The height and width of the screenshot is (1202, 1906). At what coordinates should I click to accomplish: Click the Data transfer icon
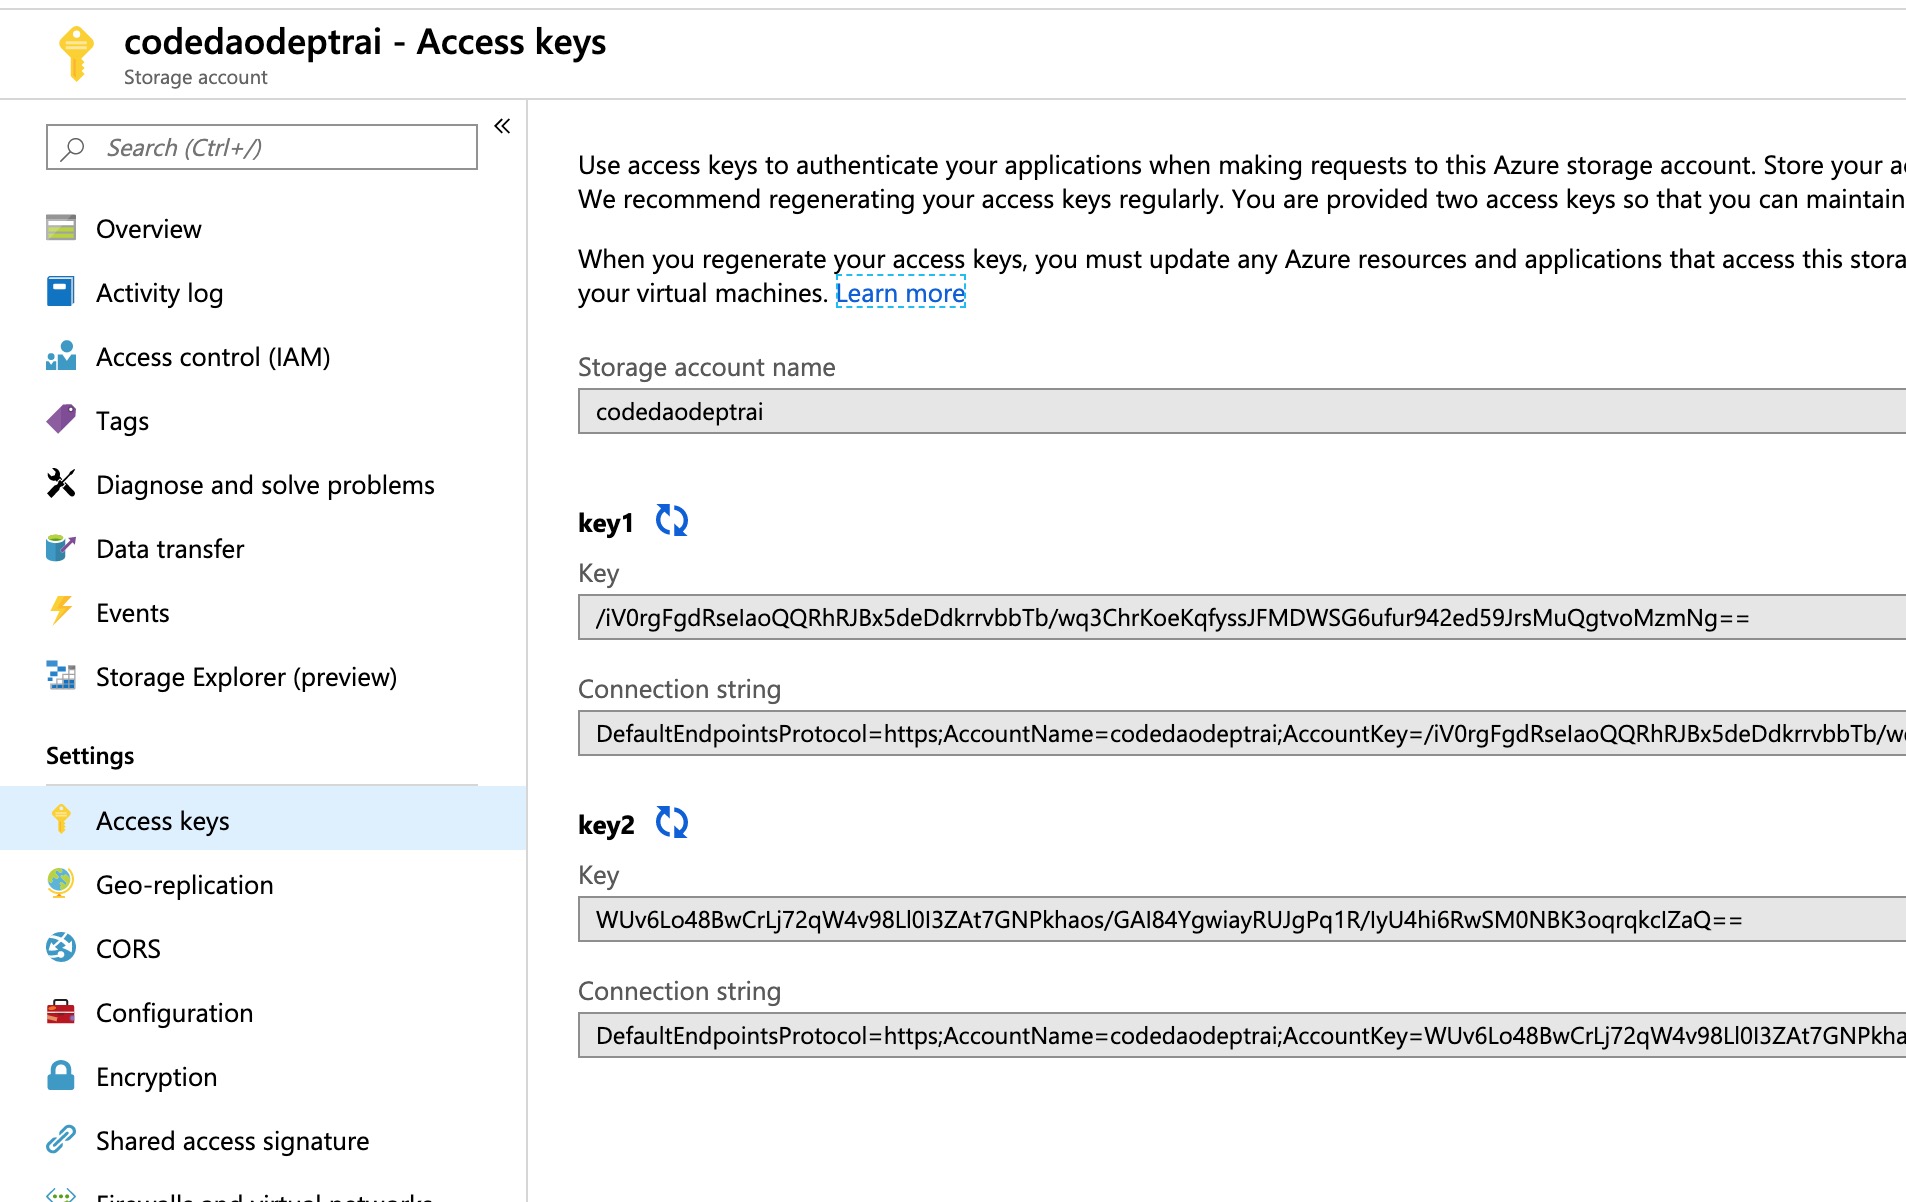point(61,548)
